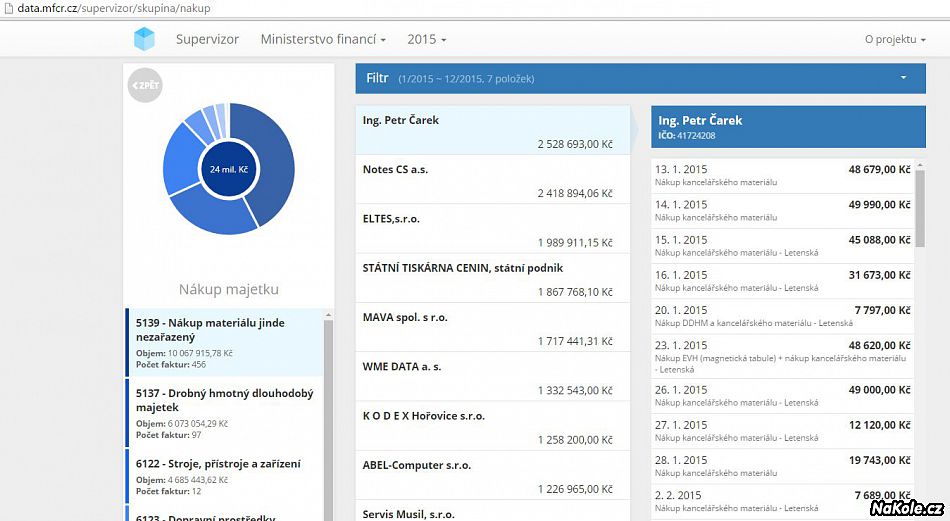950x521 pixels.
Task: Open the Ministerstvo financí dropdown
Action: [x=323, y=39]
